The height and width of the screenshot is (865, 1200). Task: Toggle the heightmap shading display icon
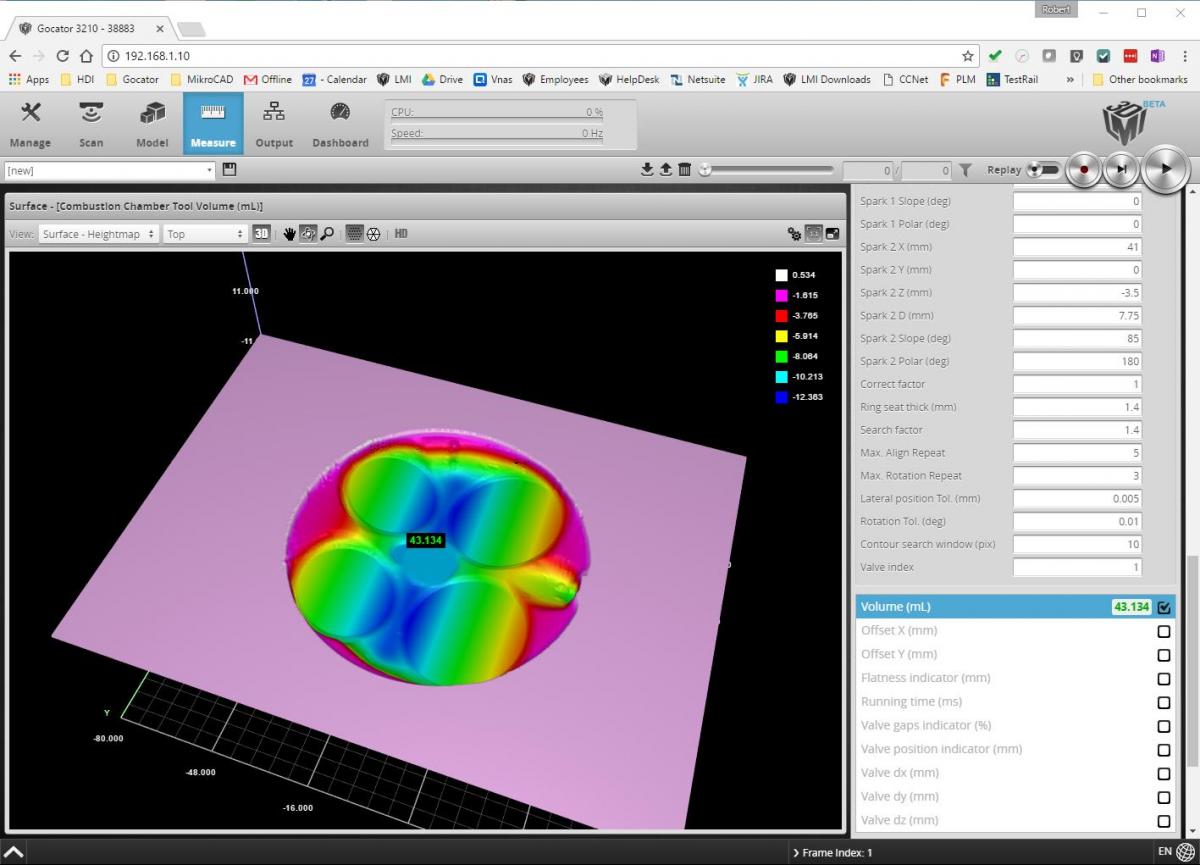click(x=354, y=234)
